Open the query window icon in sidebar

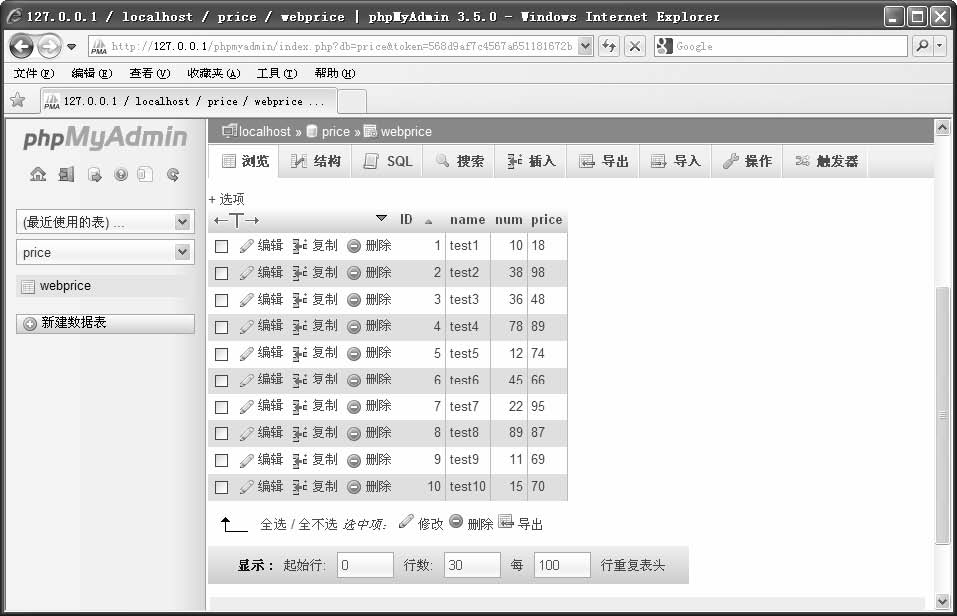(95, 175)
